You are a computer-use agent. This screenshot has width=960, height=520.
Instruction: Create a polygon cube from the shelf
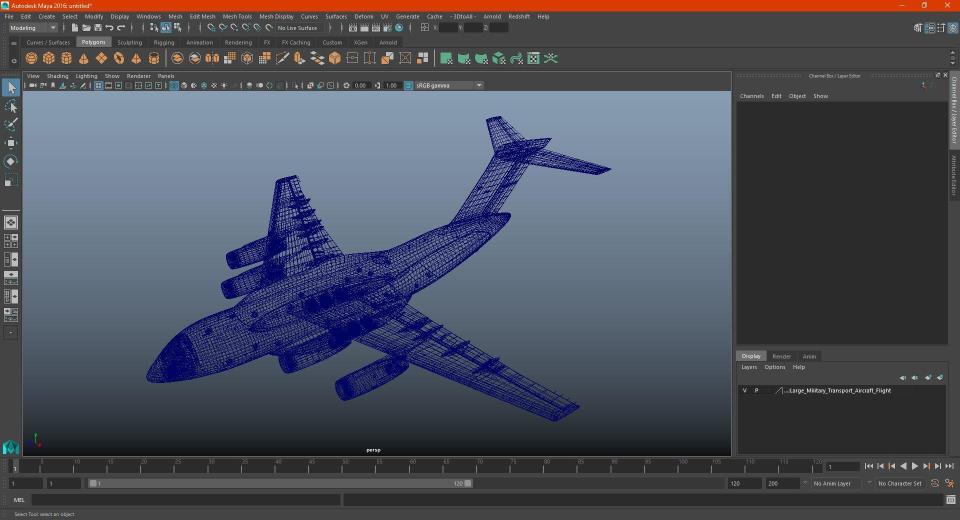pos(48,58)
